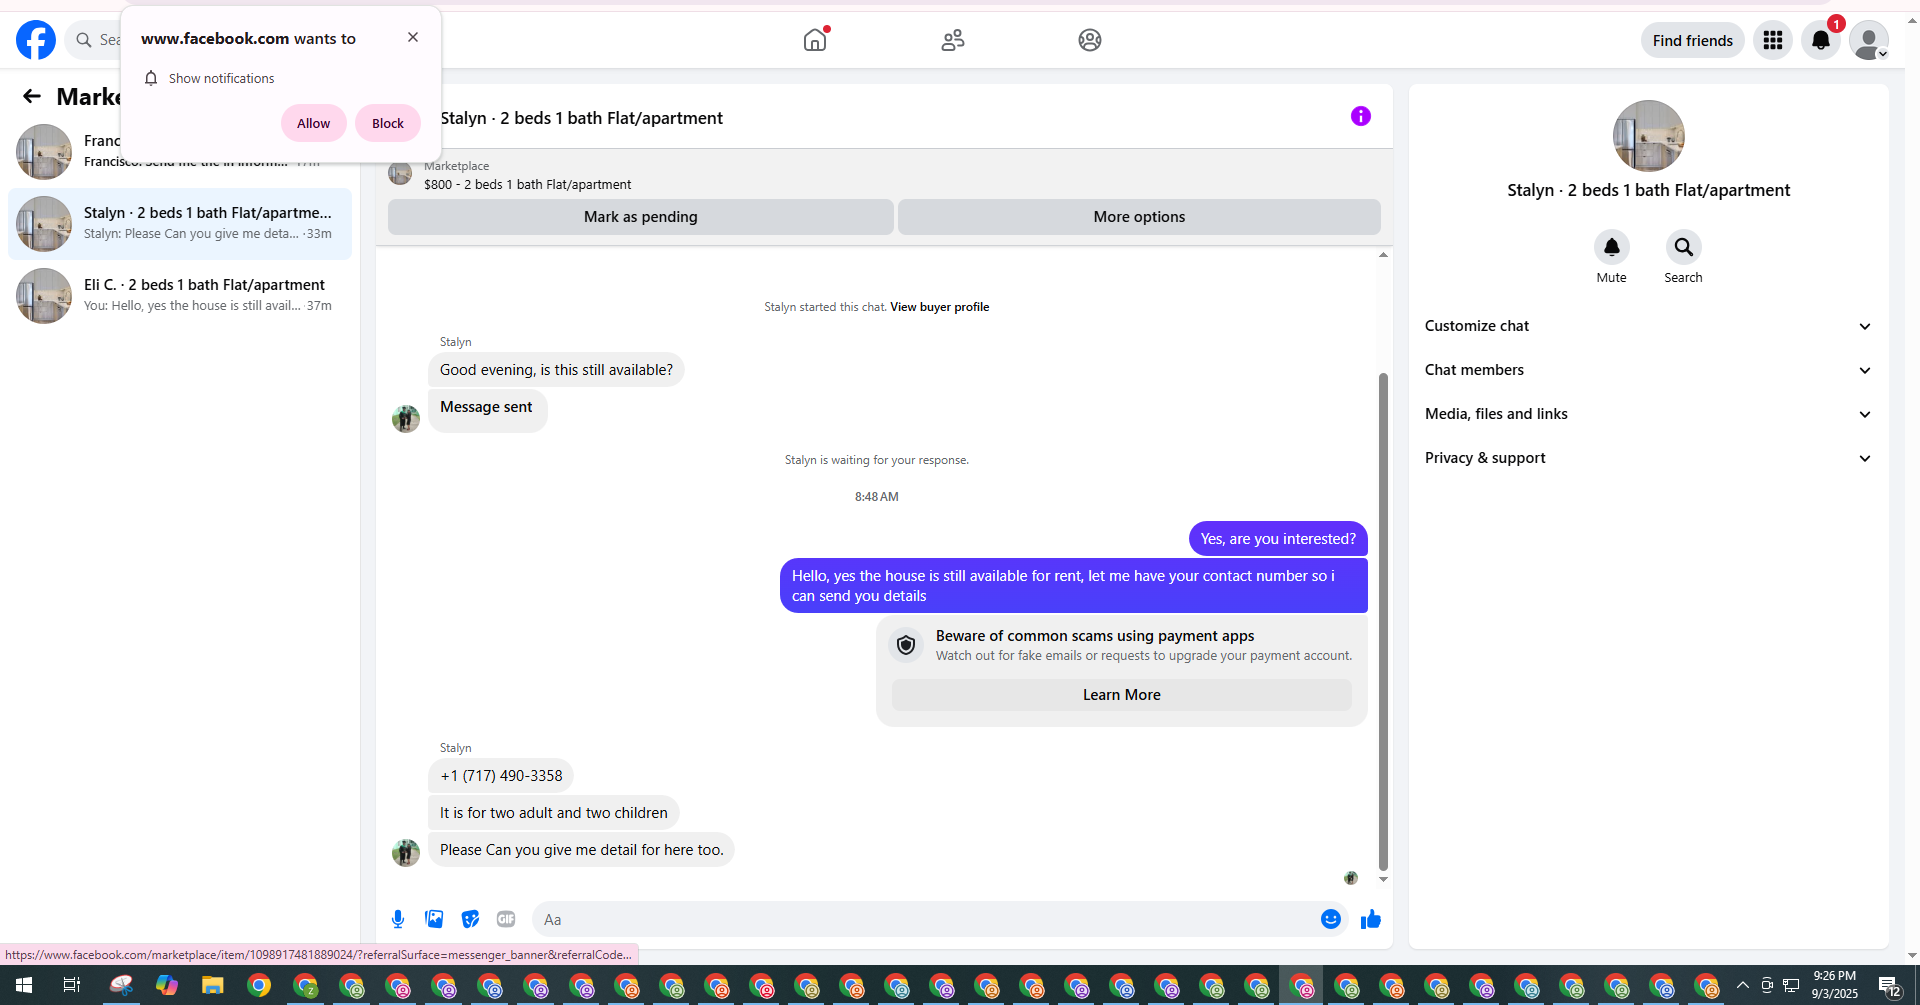This screenshot has width=1920, height=1005.
Task: Click Learn More about payment scams
Action: [x=1122, y=695]
